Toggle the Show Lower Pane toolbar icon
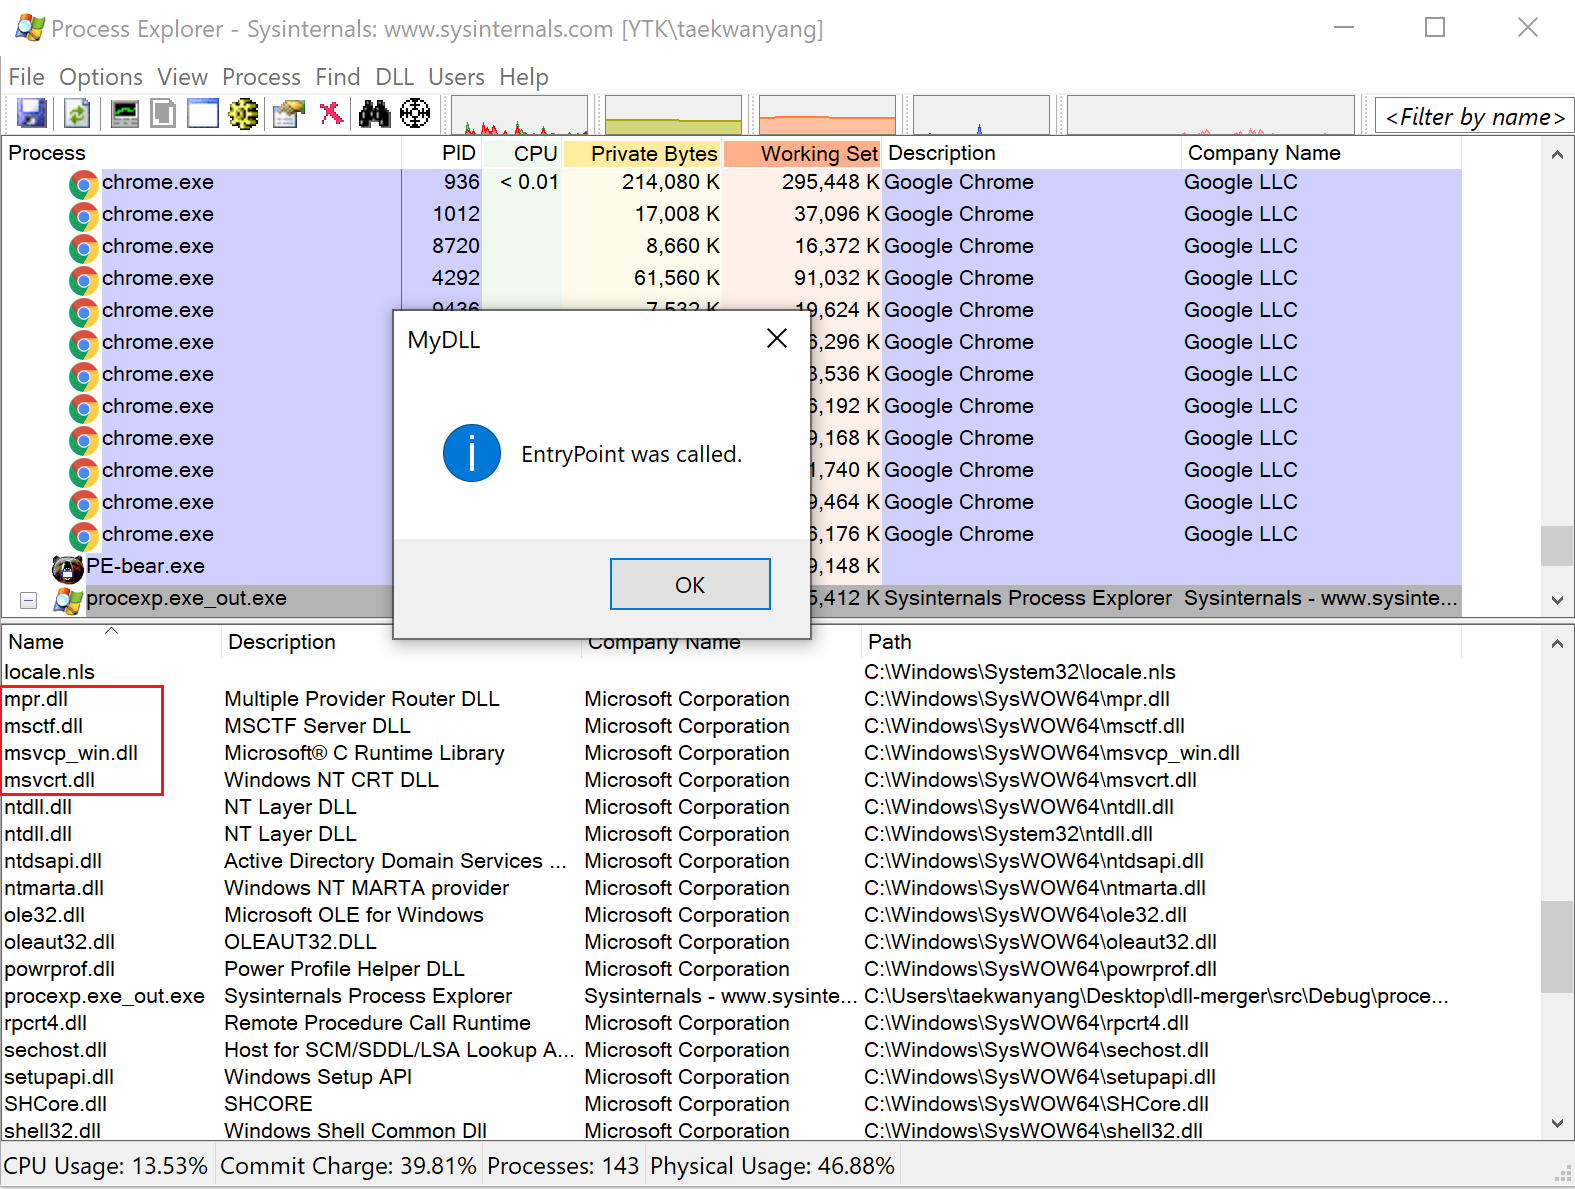This screenshot has height=1189, width=1575. [x=203, y=114]
